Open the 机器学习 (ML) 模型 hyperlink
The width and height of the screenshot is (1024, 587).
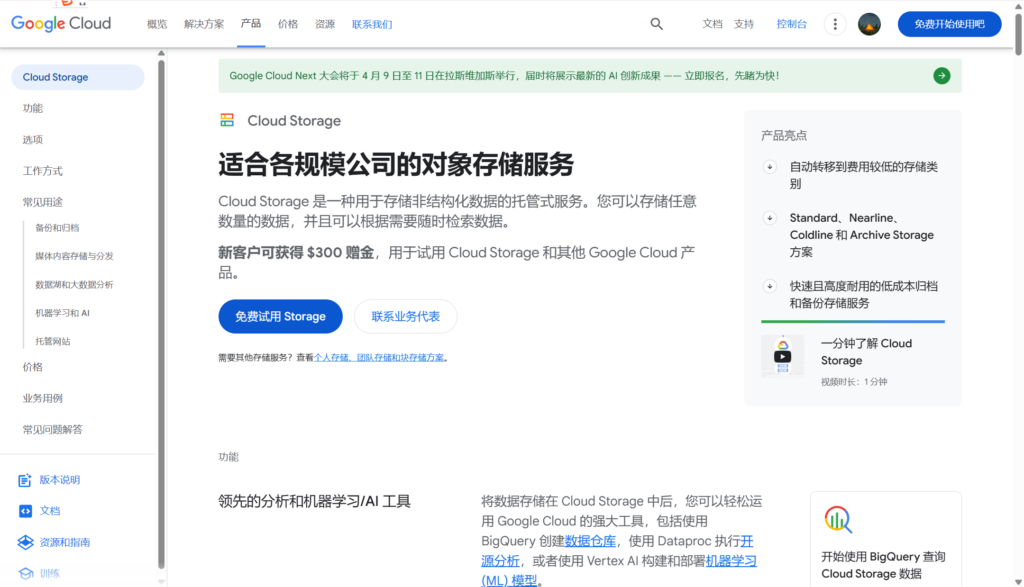point(619,571)
